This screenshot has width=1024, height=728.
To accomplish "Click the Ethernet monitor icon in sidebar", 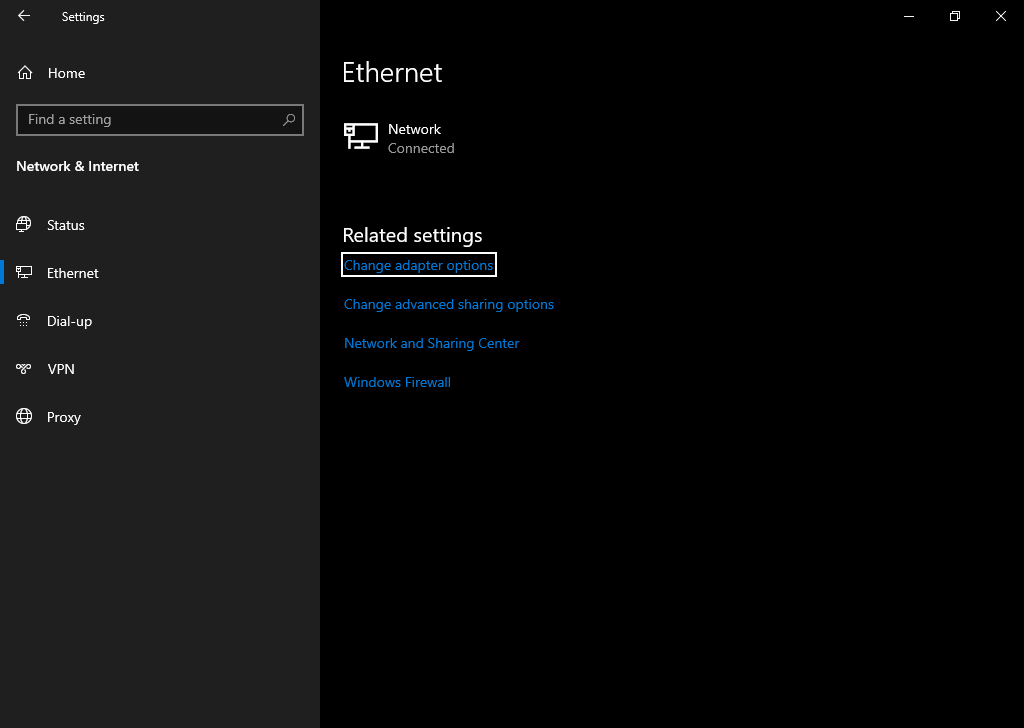I will [24, 273].
